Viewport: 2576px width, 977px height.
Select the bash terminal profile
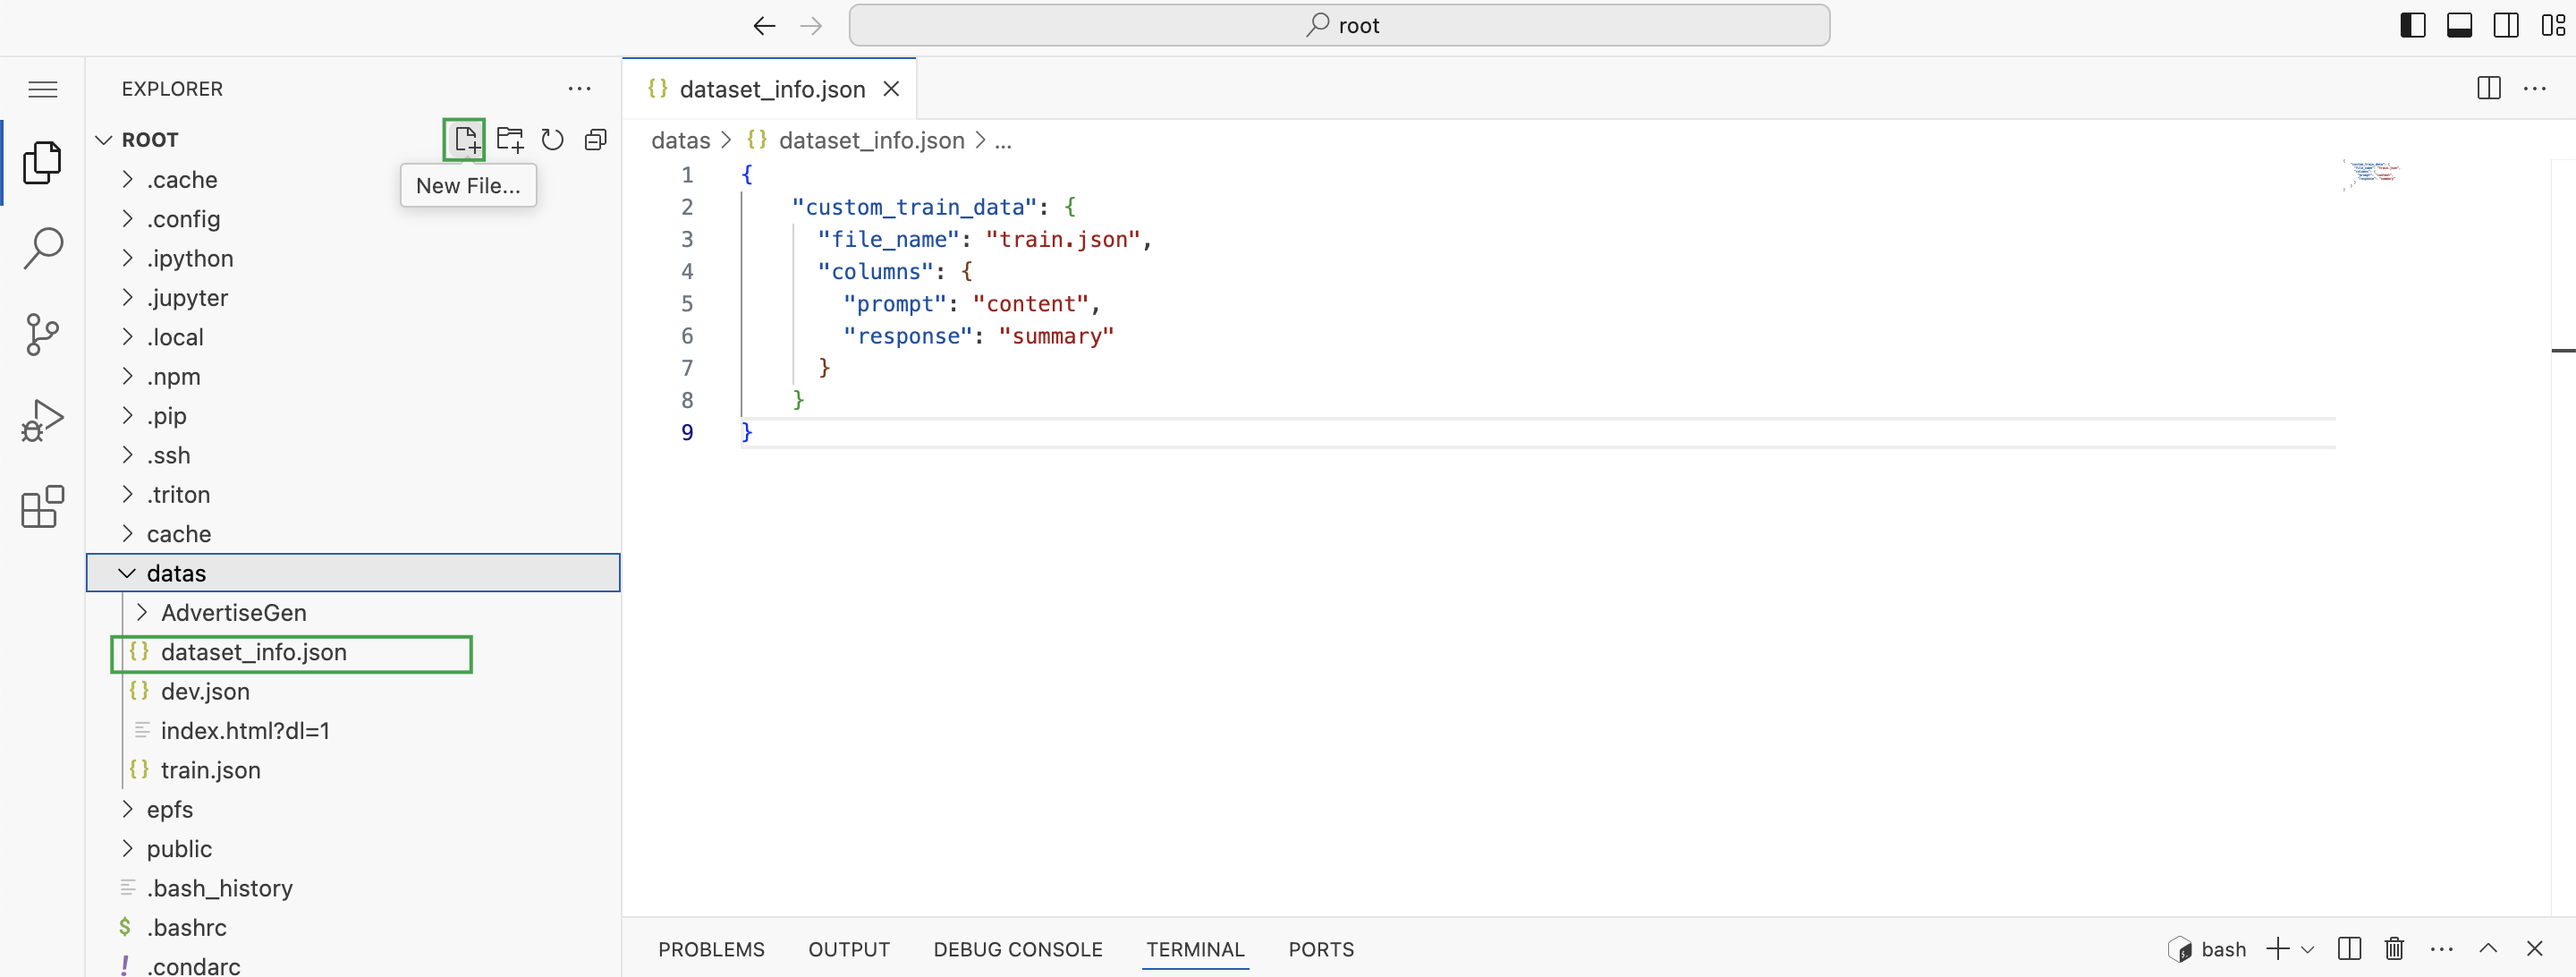[x=2207, y=949]
